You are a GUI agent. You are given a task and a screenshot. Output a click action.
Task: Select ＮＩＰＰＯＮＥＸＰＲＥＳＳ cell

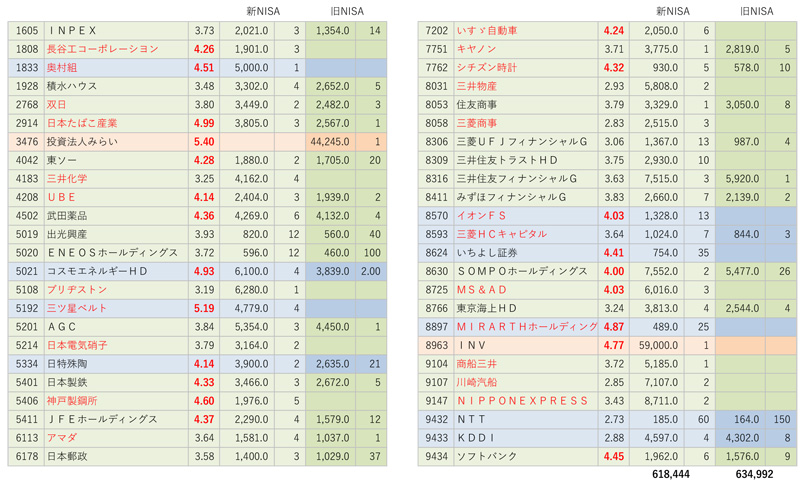click(526, 401)
